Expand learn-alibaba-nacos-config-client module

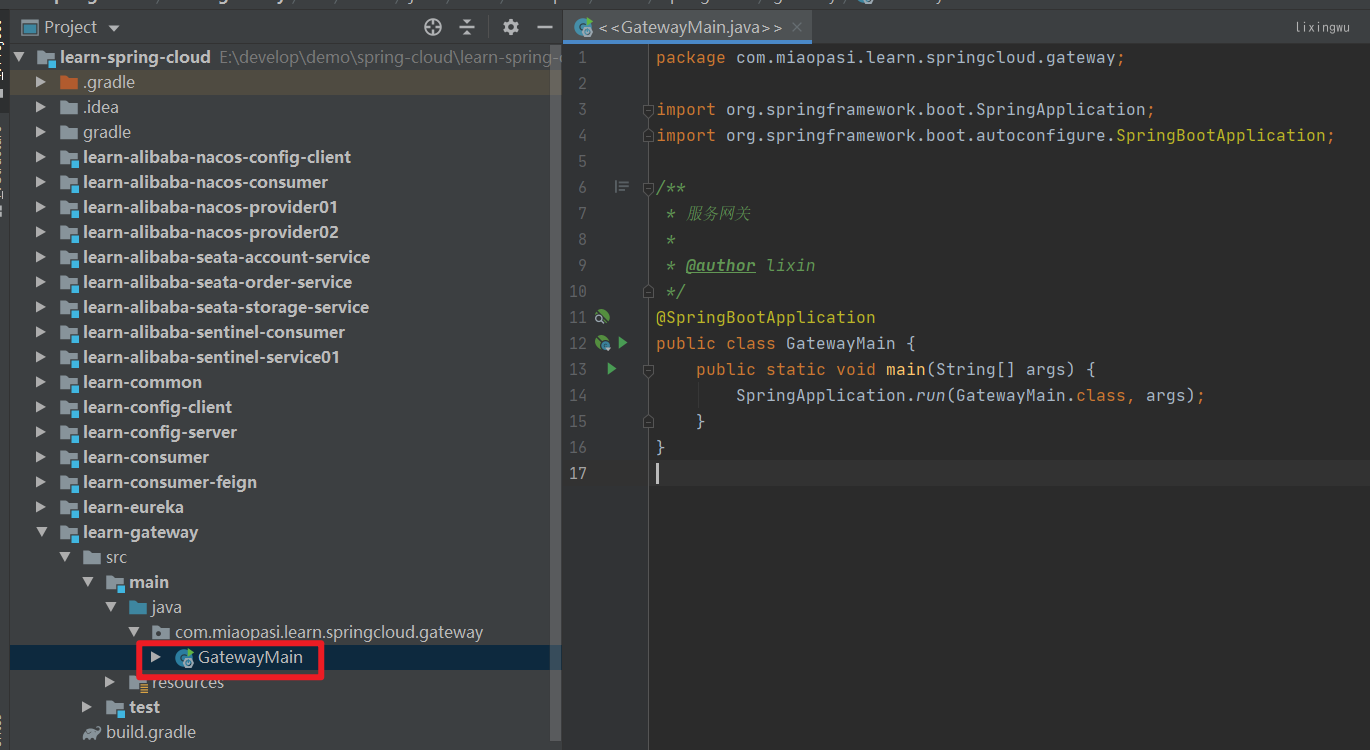[41, 157]
